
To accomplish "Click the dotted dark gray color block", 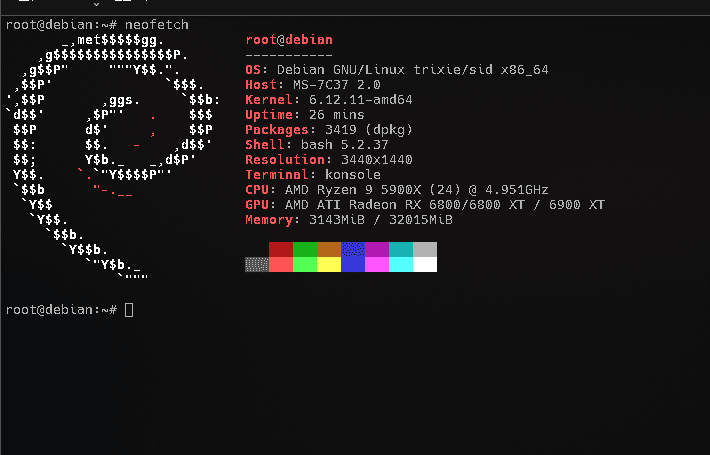I will pos(257,264).
